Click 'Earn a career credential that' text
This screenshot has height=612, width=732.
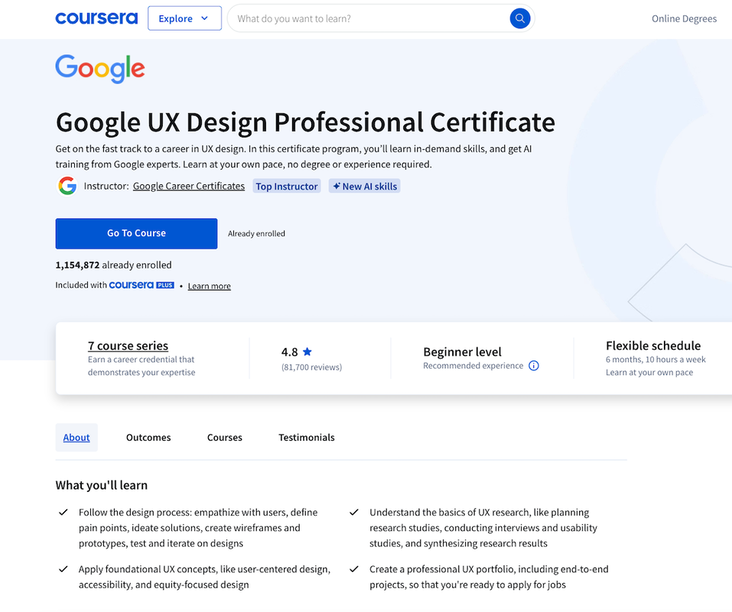(x=141, y=359)
